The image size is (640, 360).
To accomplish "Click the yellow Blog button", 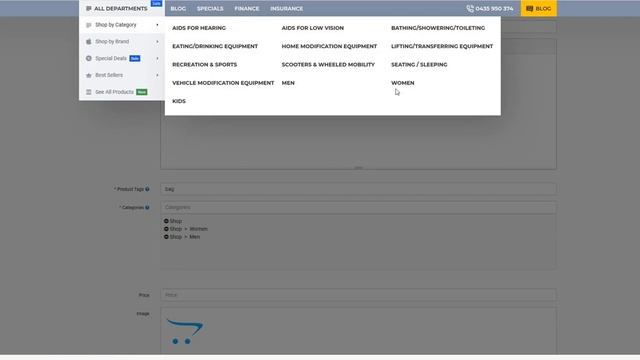I will pyautogui.click(x=538, y=8).
